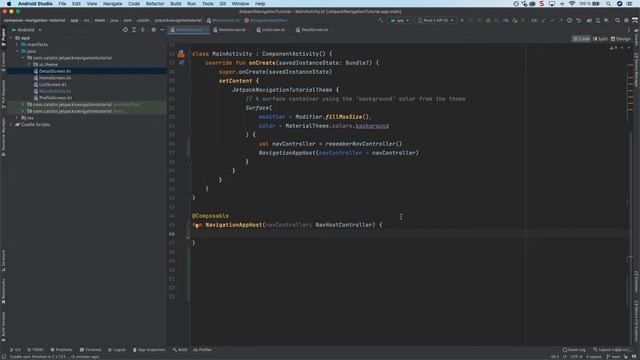Click the compose-navigation-tutorial breadcrumb
Image resolution: width=640 pixels, height=360 pixels.
pos(34,20)
